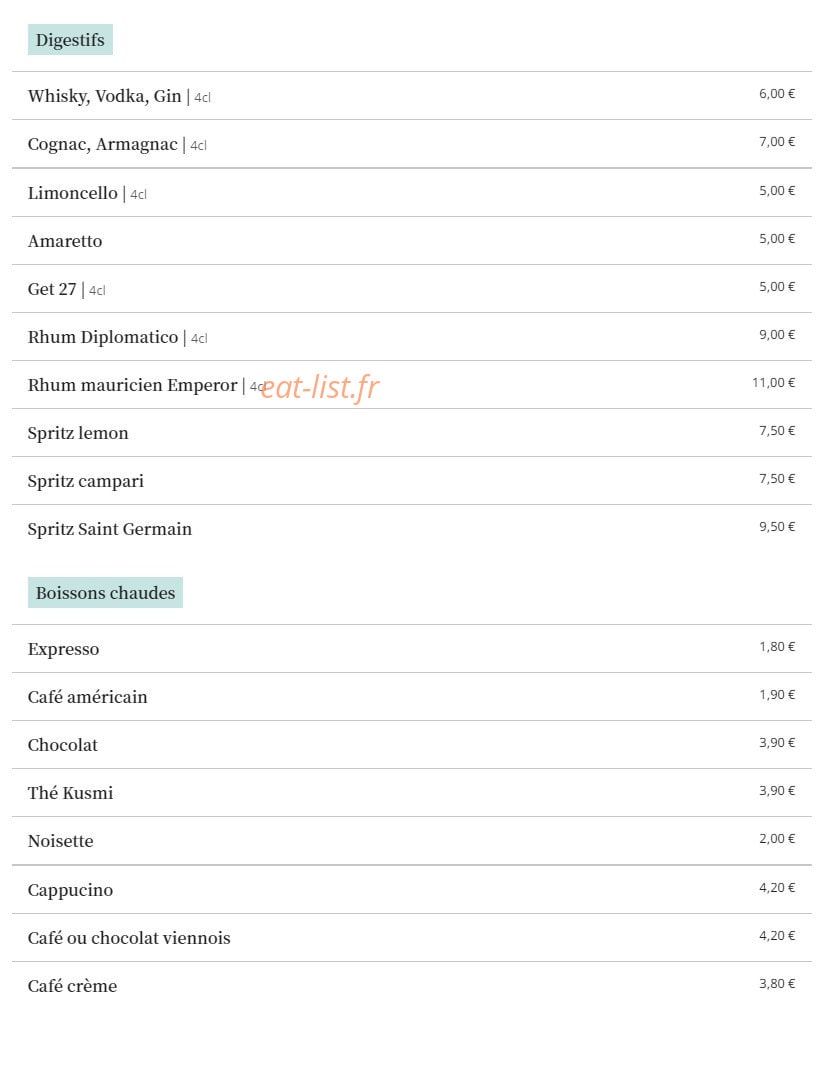
Task: Click the Spritz campari row
Action: (412, 481)
